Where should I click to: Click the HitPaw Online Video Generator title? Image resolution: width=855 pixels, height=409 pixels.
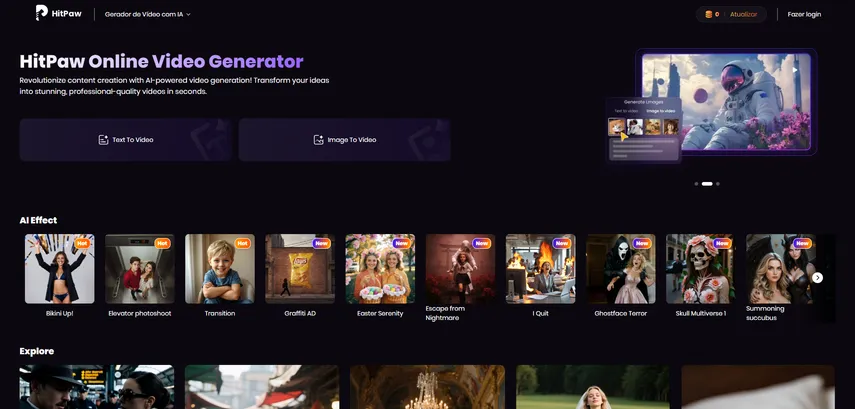[x=161, y=61]
